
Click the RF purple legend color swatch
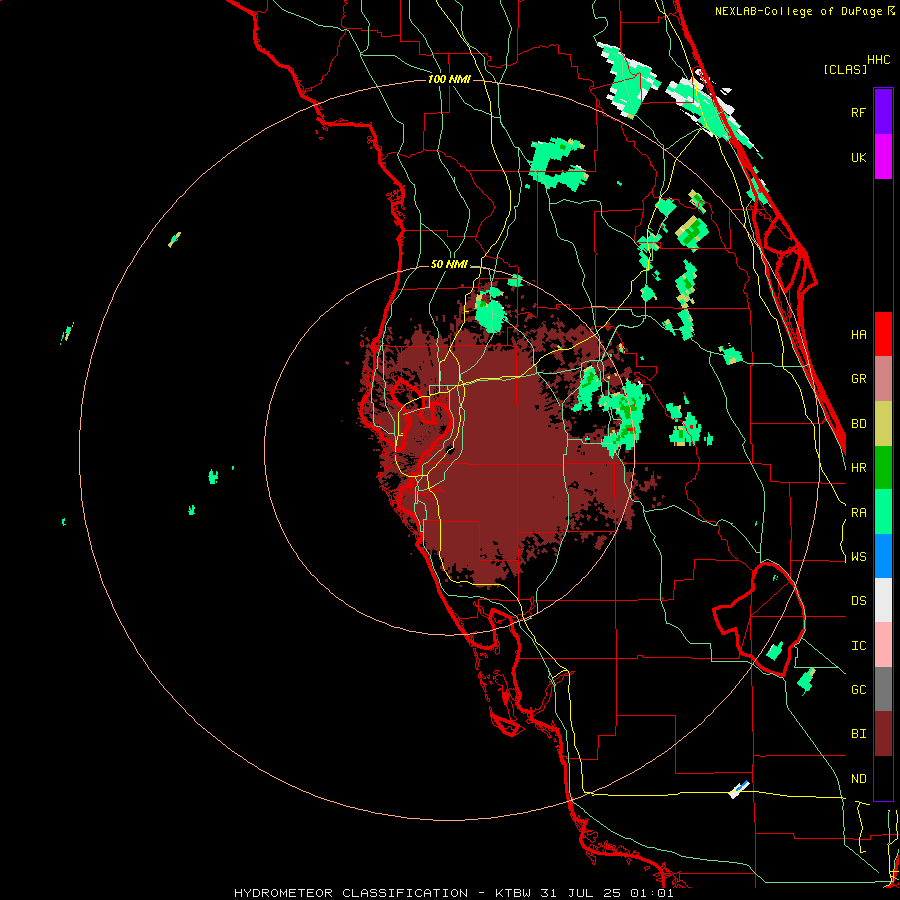click(x=883, y=112)
